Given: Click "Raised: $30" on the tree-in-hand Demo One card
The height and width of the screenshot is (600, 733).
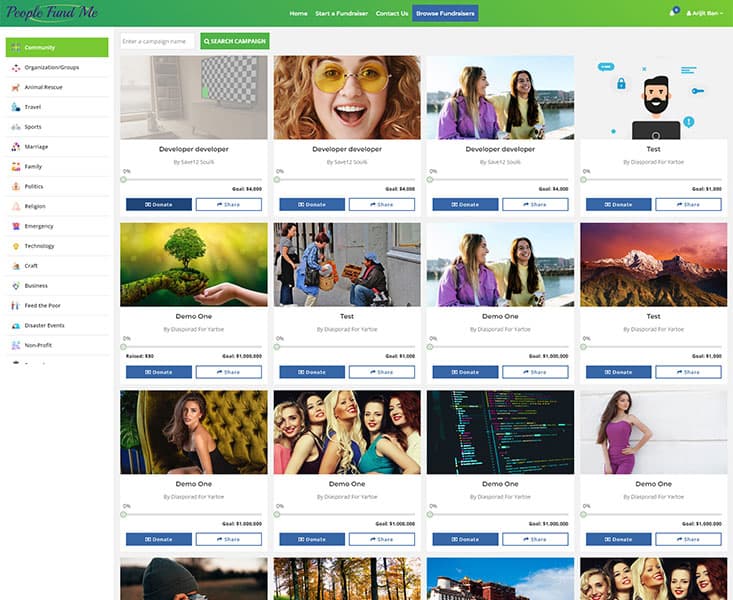Looking at the screenshot, I should [140, 356].
